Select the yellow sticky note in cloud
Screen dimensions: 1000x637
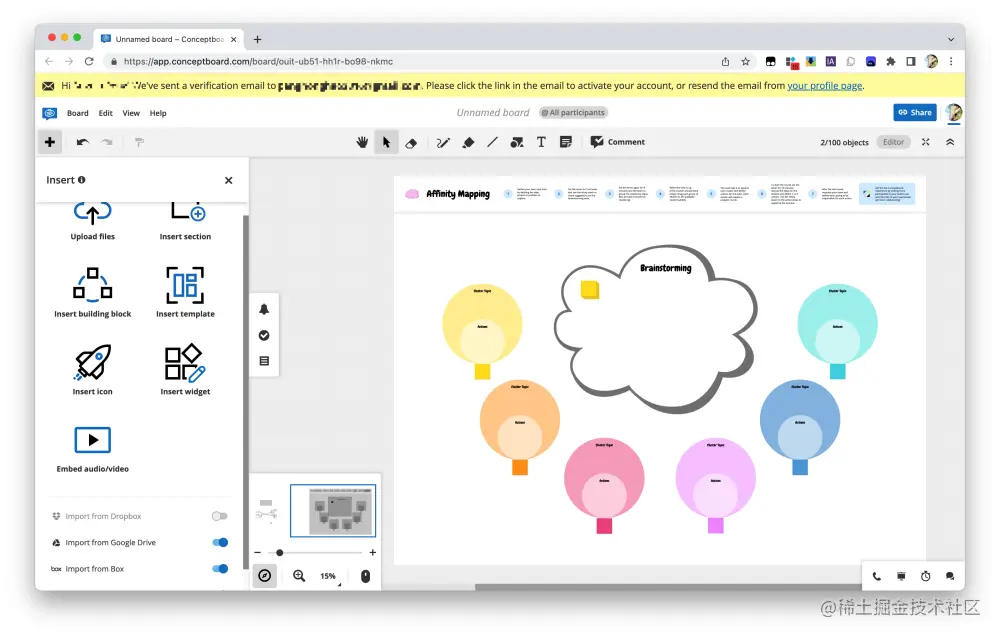(589, 289)
